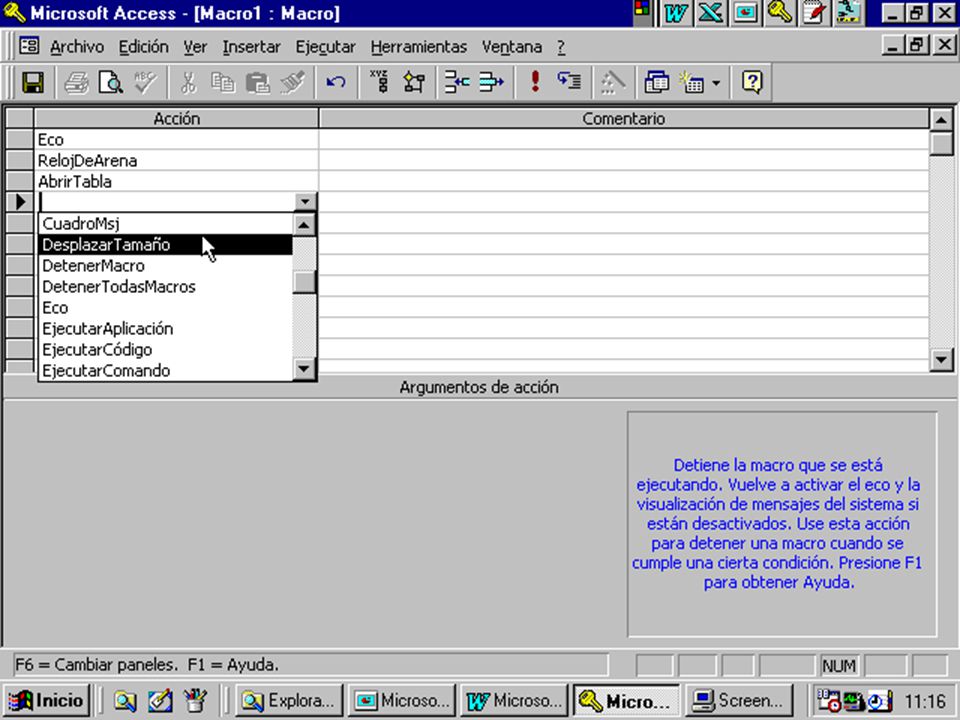Open the Edición menu

point(143,47)
